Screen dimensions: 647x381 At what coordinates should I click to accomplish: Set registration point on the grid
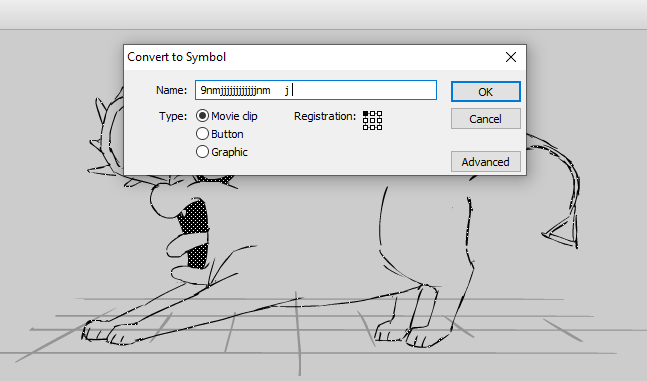coord(372,120)
